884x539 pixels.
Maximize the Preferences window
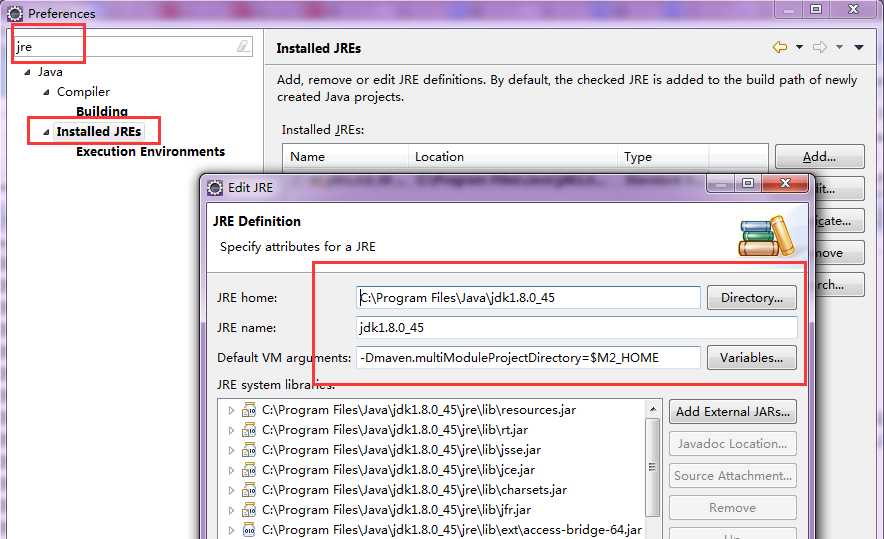coord(816,9)
